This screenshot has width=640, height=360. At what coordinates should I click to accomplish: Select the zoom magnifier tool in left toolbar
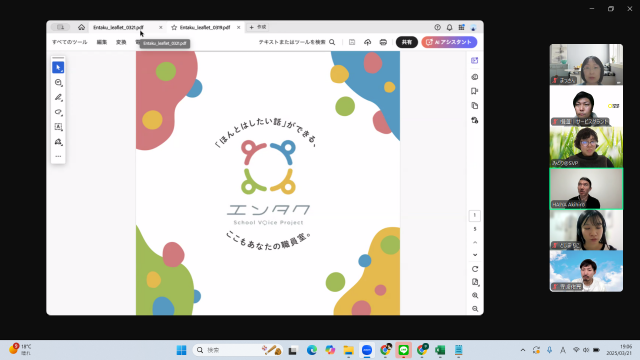(x=58, y=82)
